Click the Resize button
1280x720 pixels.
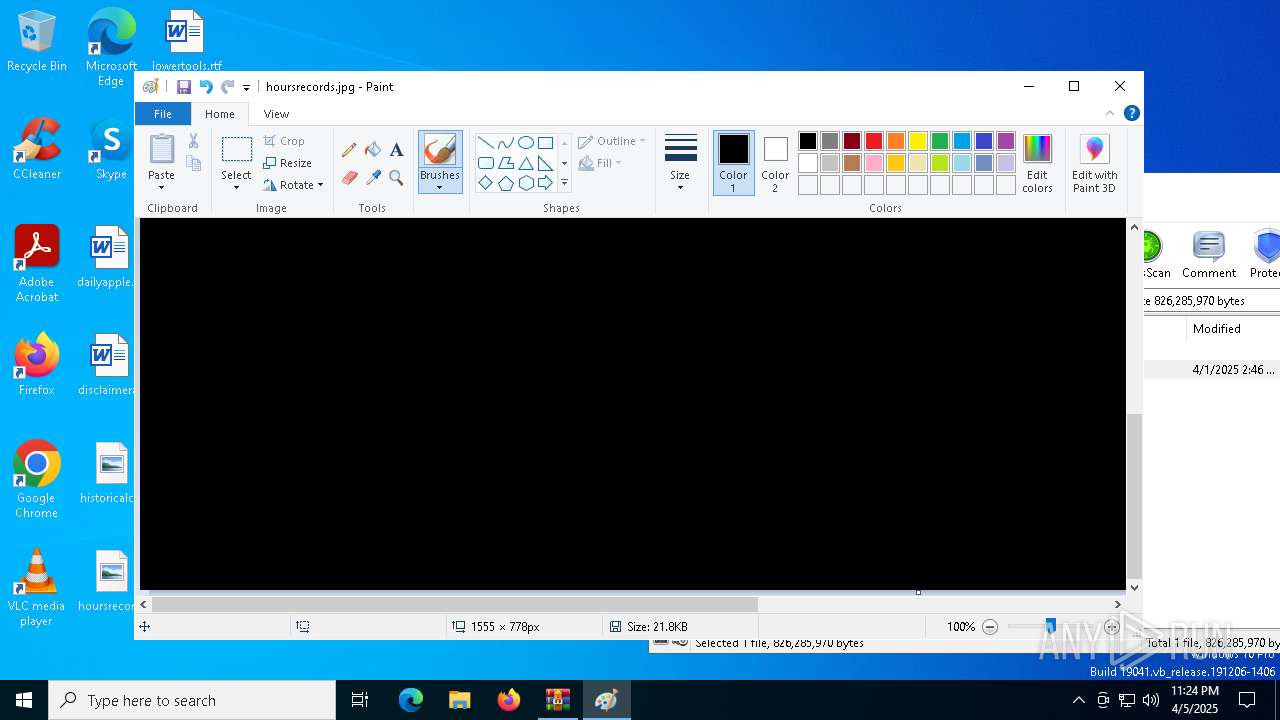pyautogui.click(x=287, y=163)
